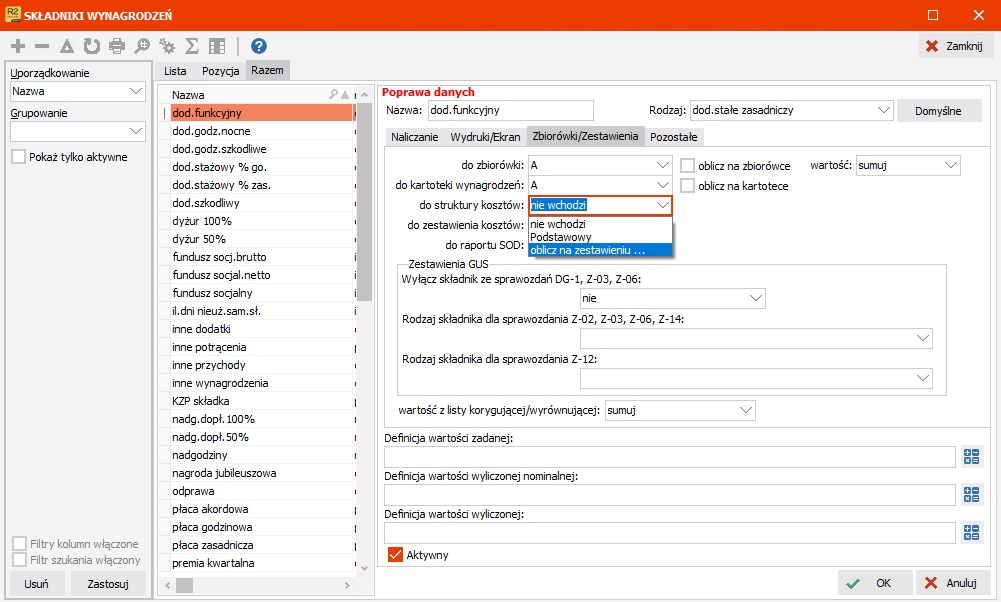The width and height of the screenshot is (1001, 602).
Task: Click the Anuluj button
Action: [952, 583]
